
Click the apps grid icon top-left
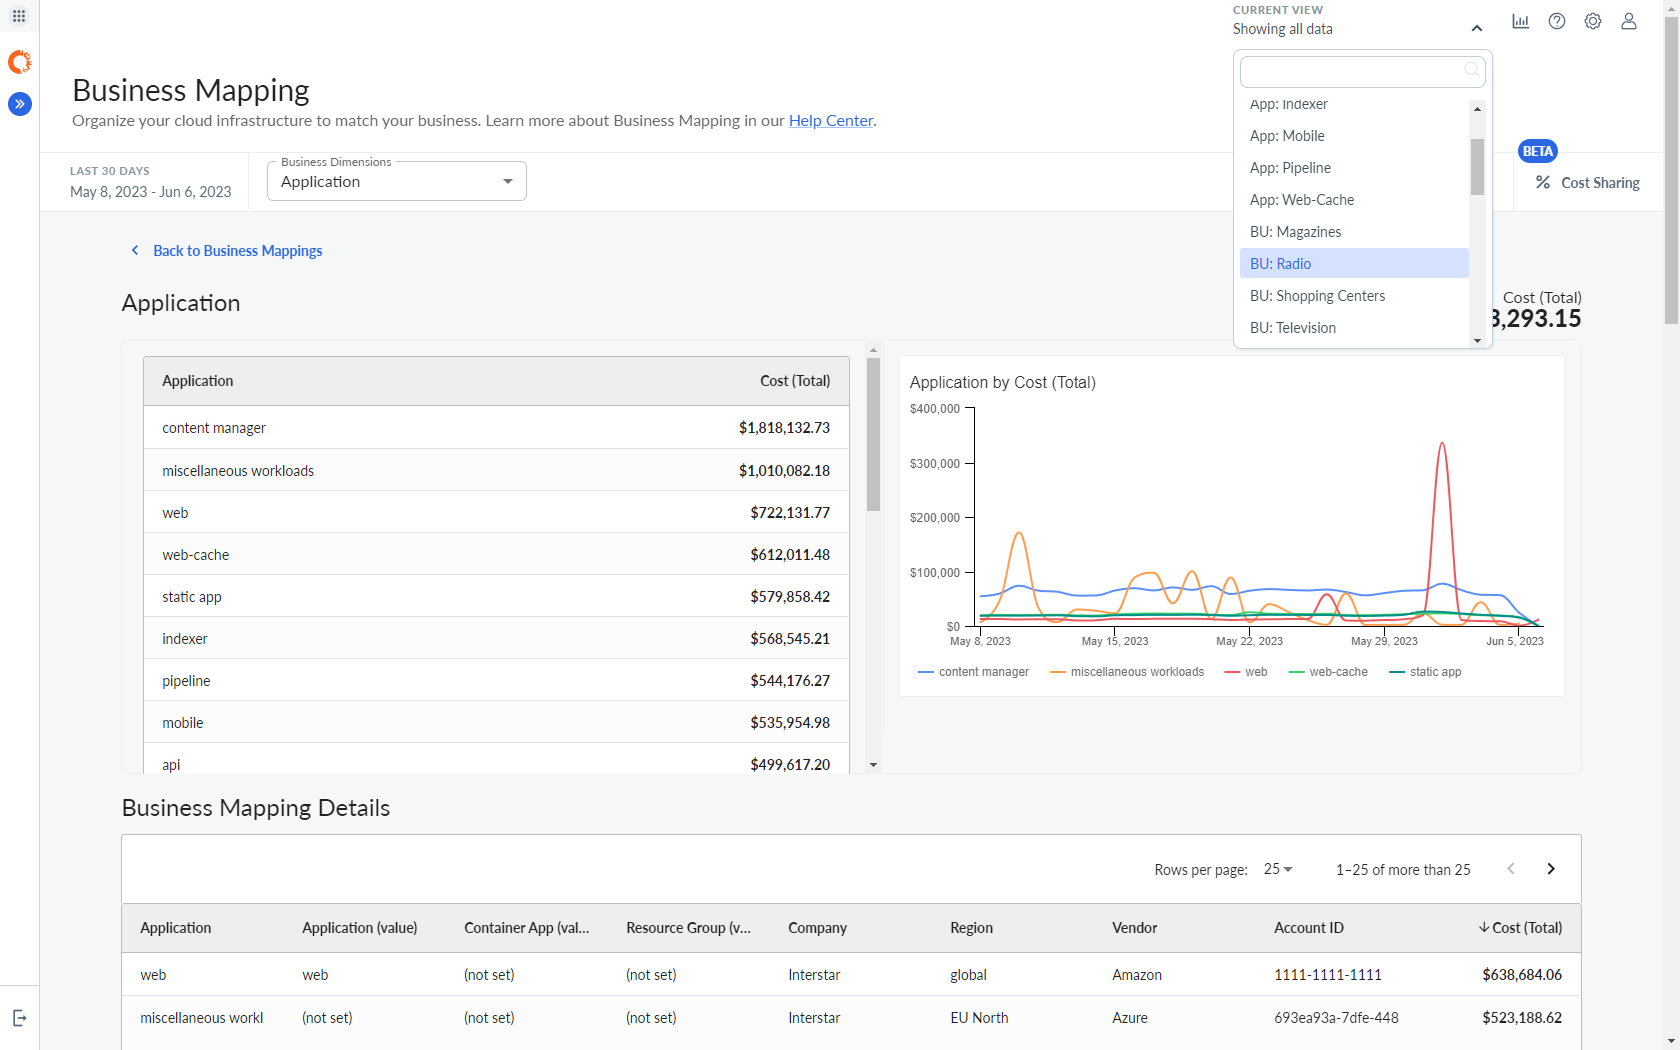click(18, 16)
